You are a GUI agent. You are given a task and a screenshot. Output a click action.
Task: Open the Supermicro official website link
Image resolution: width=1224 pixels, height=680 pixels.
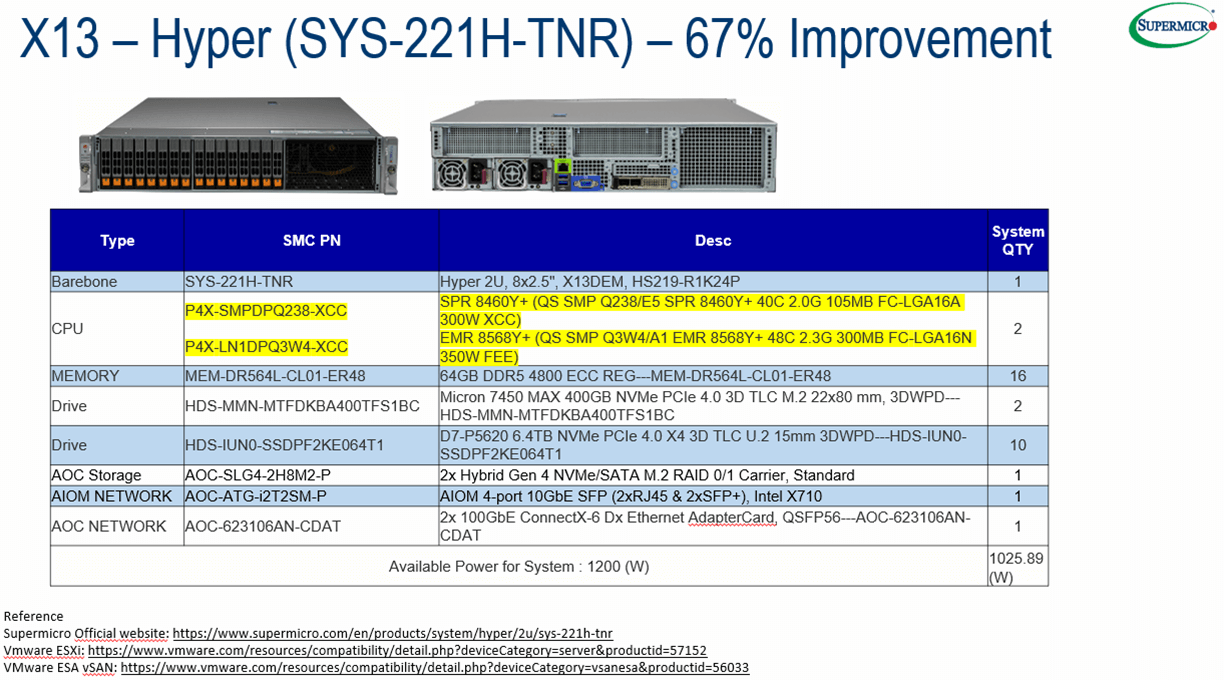[392, 633]
